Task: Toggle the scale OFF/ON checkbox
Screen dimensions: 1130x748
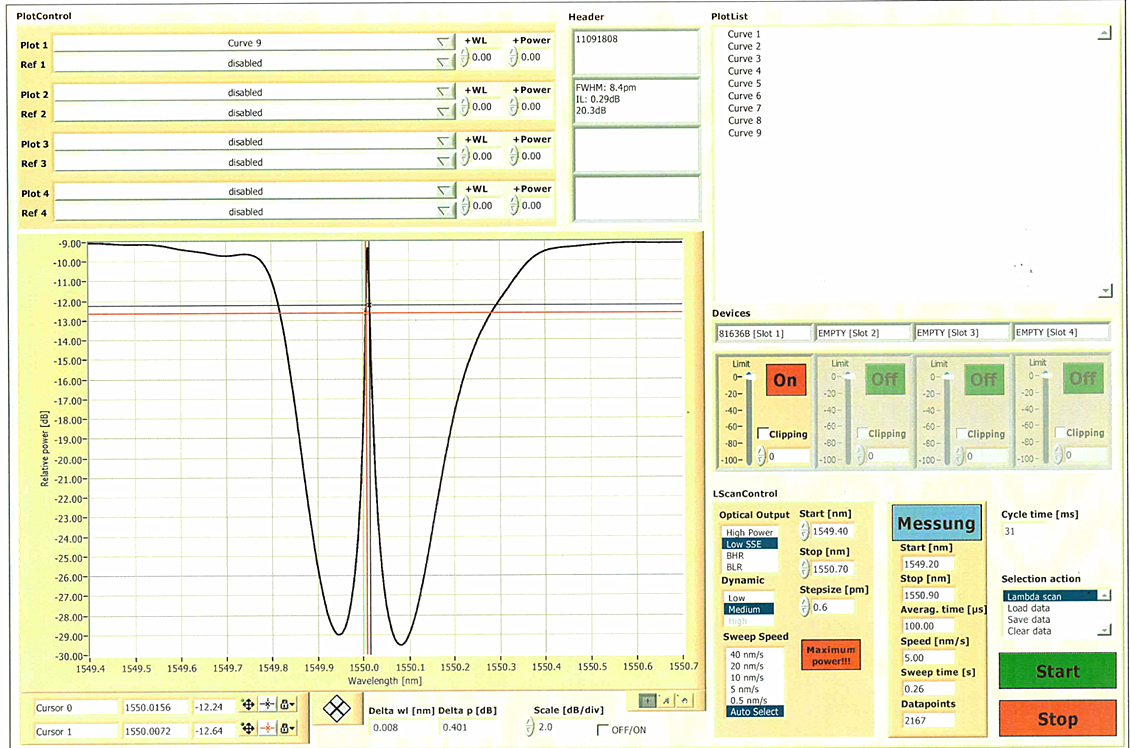Action: click(602, 730)
